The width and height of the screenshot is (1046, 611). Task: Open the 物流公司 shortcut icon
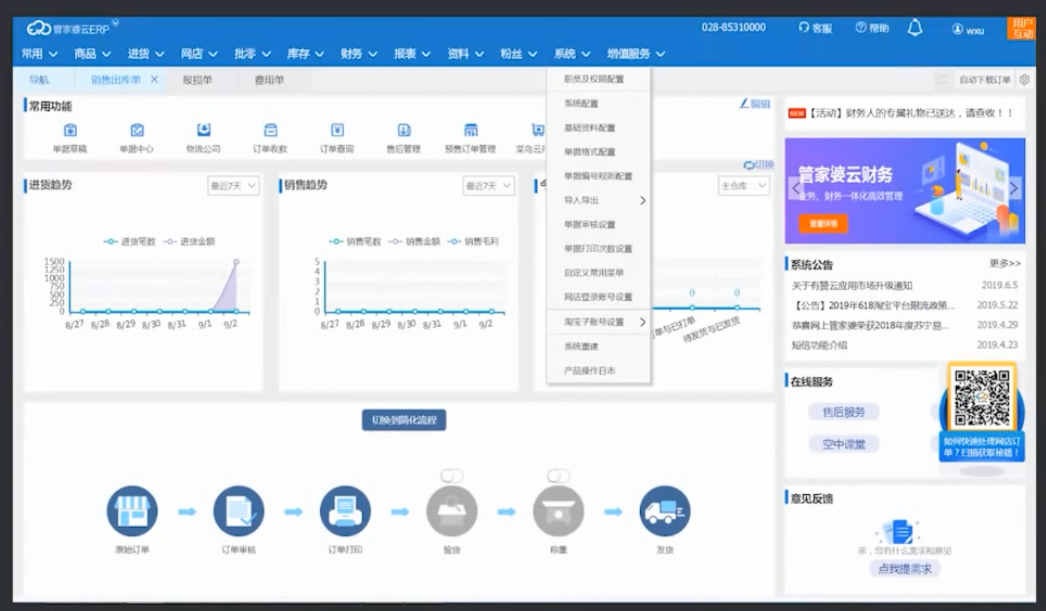pyautogui.click(x=203, y=130)
